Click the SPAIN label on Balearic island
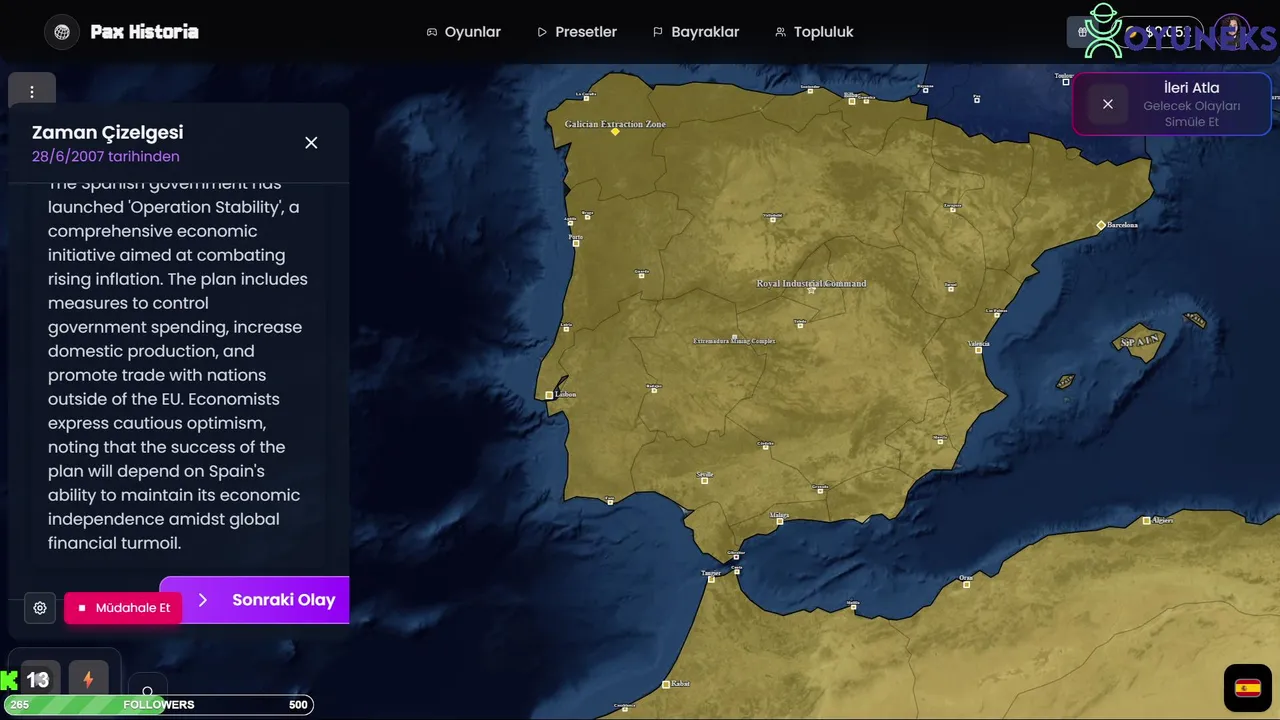 1139,341
